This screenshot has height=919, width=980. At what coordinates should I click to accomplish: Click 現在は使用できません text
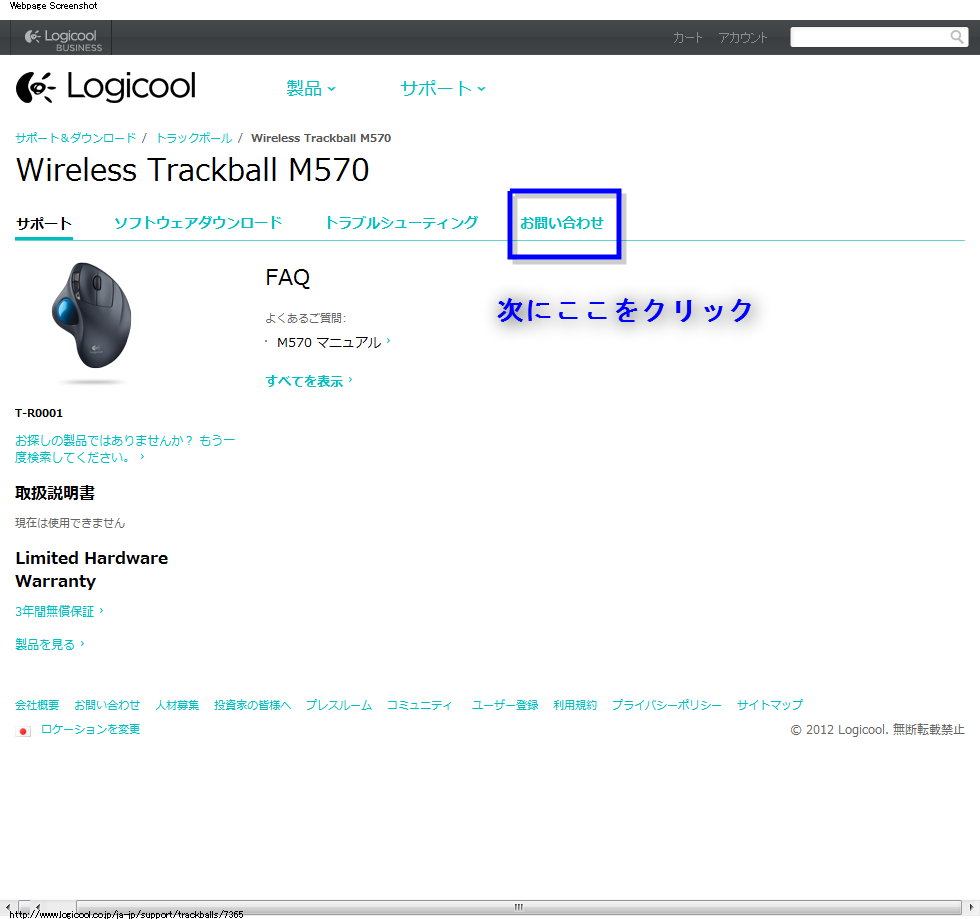pyautogui.click(x=70, y=523)
